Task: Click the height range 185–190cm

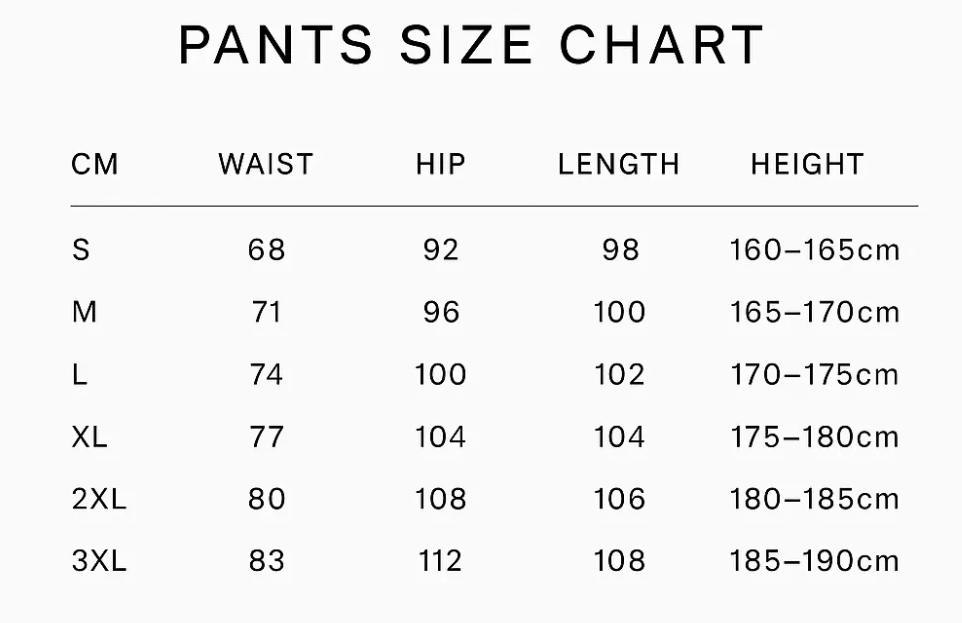Action: (x=815, y=561)
